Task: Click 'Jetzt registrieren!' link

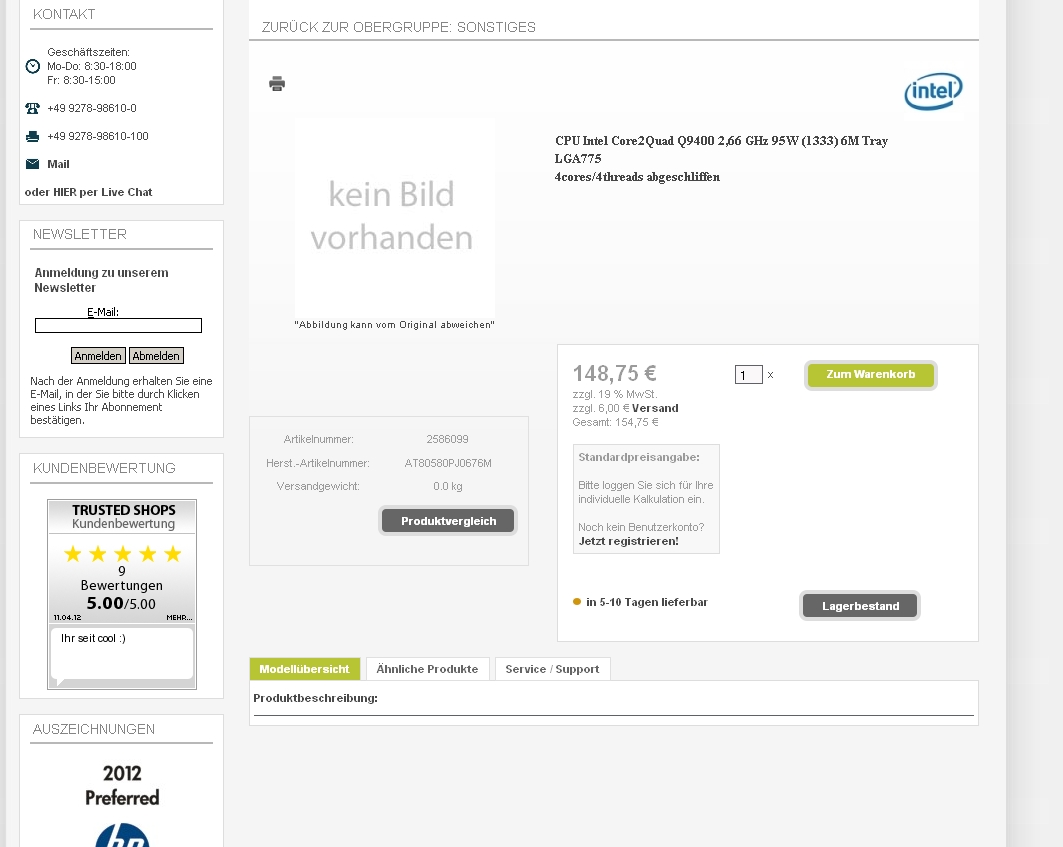Action: pos(628,541)
